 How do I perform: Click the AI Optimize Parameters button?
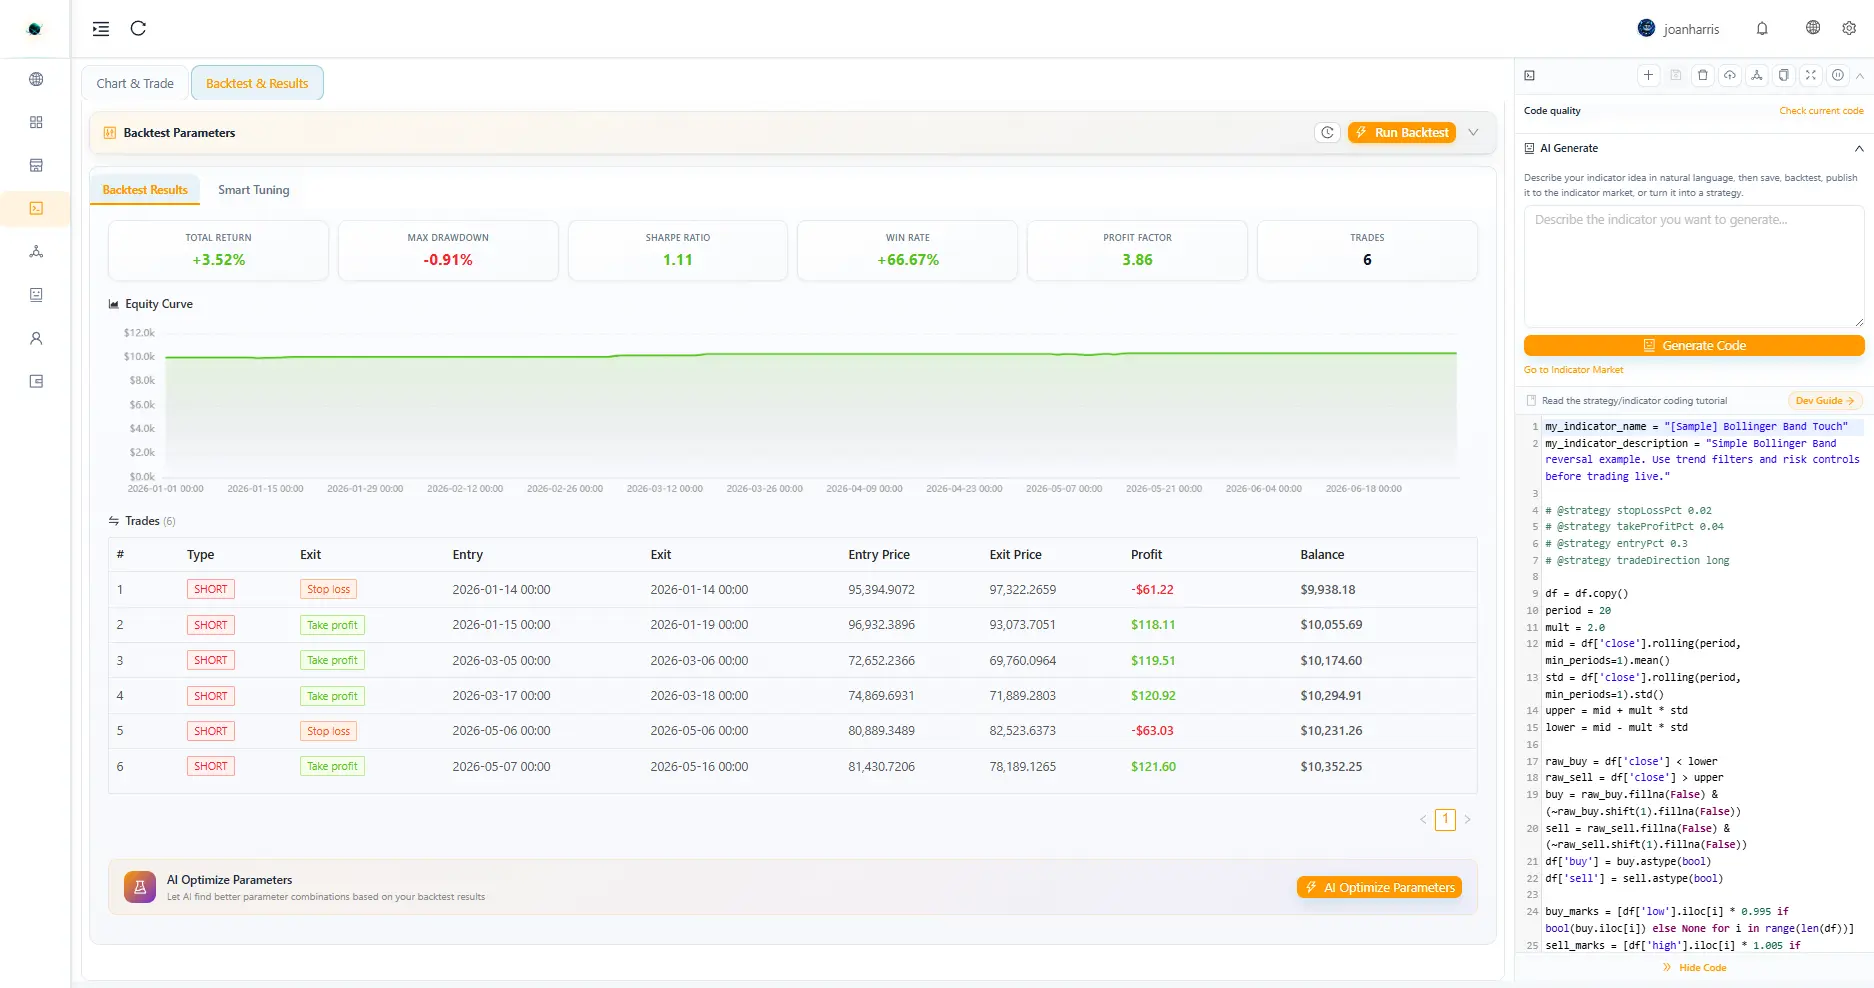click(x=1379, y=887)
